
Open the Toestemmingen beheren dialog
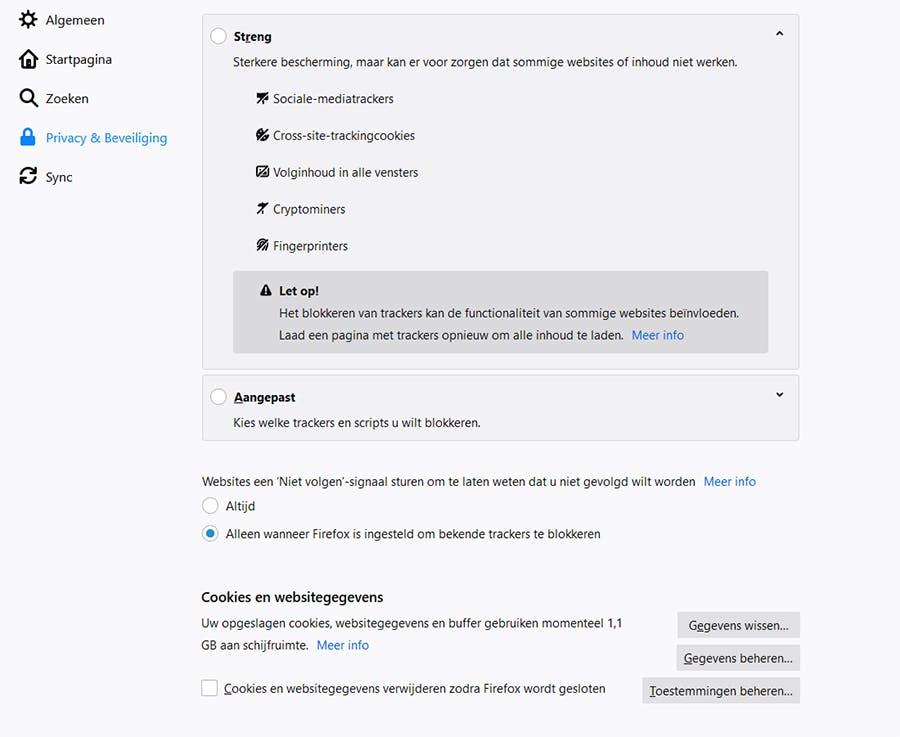click(x=721, y=691)
